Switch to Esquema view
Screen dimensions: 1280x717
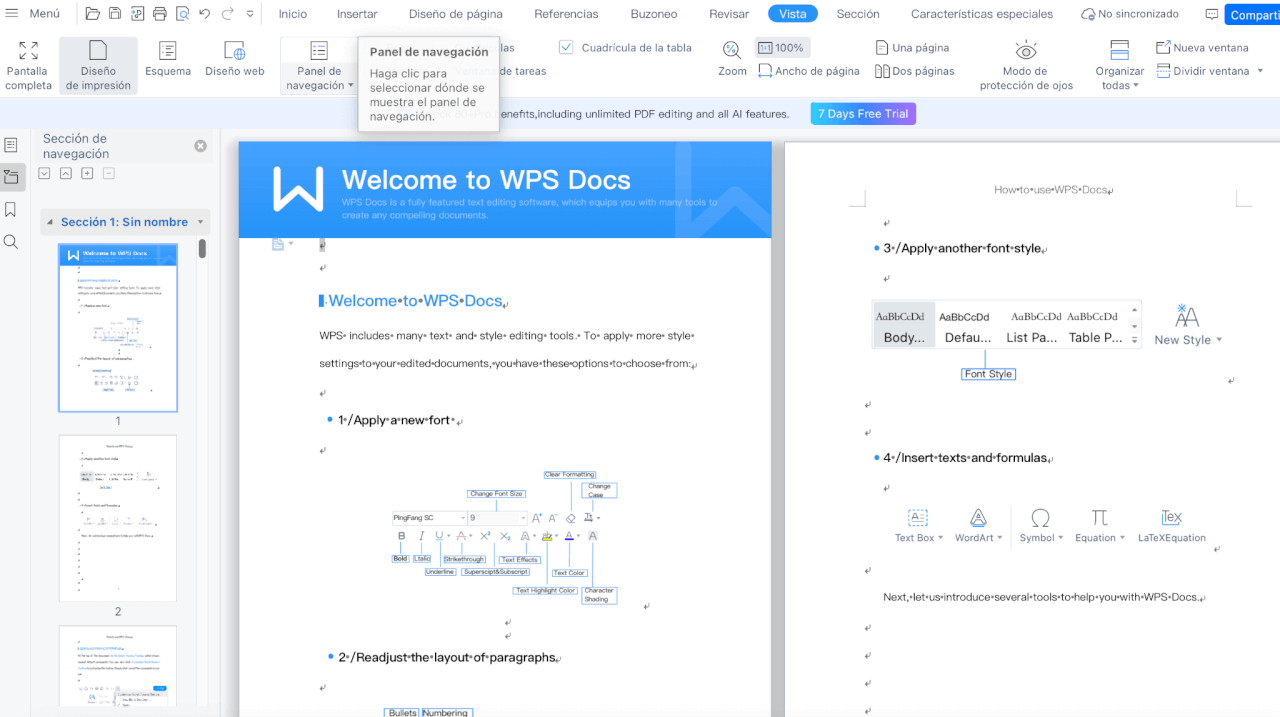click(x=168, y=58)
